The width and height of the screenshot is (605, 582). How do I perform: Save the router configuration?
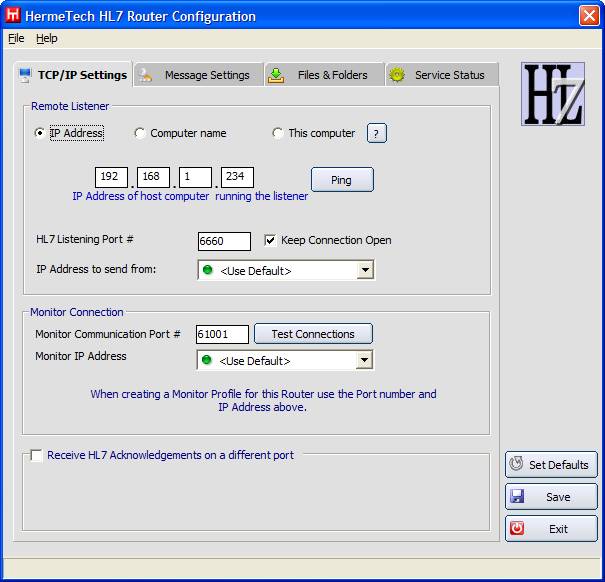click(x=551, y=497)
